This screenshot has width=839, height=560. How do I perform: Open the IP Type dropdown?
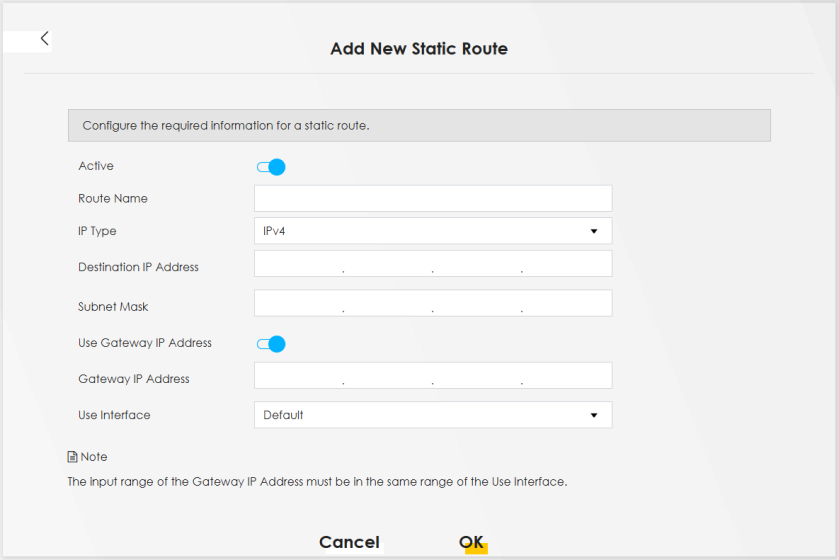(432, 231)
